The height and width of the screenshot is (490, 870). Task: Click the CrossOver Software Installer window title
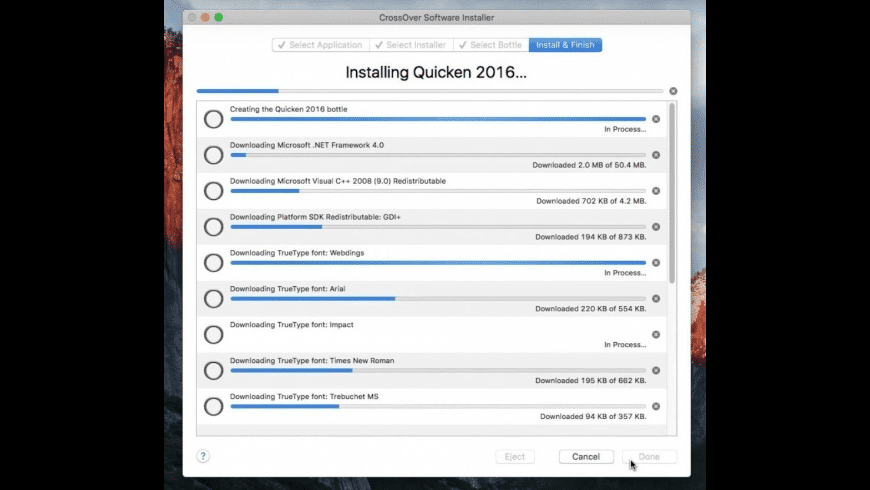(x=437, y=18)
